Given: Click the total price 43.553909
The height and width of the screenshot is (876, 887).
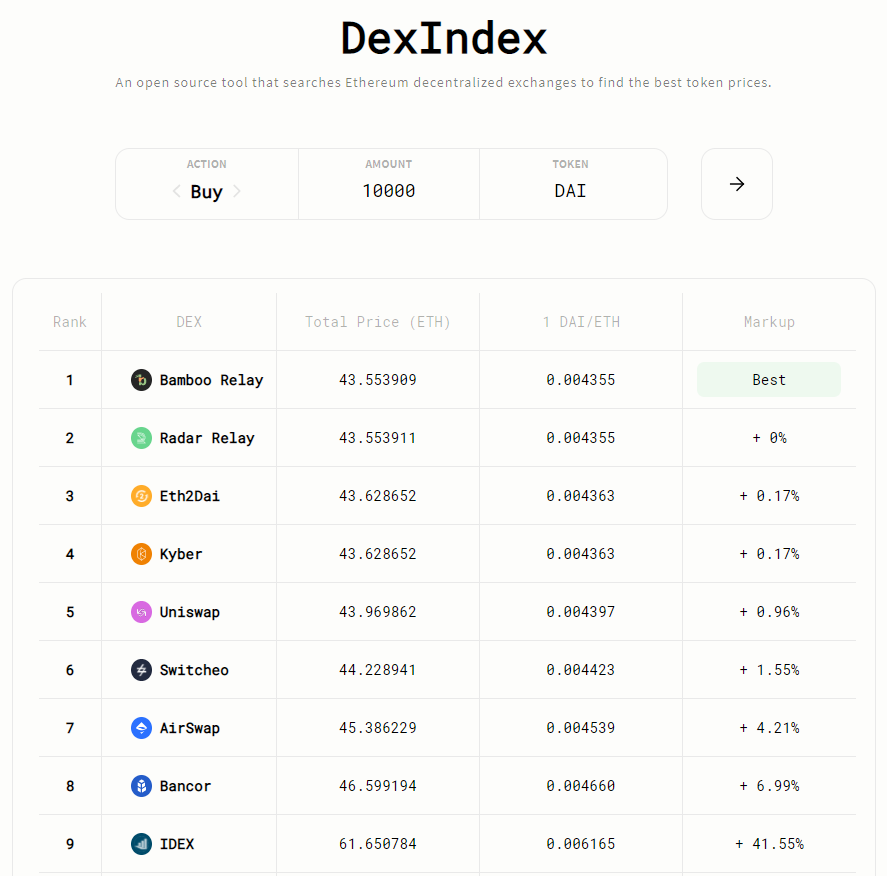Looking at the screenshot, I should pyautogui.click(x=377, y=380).
